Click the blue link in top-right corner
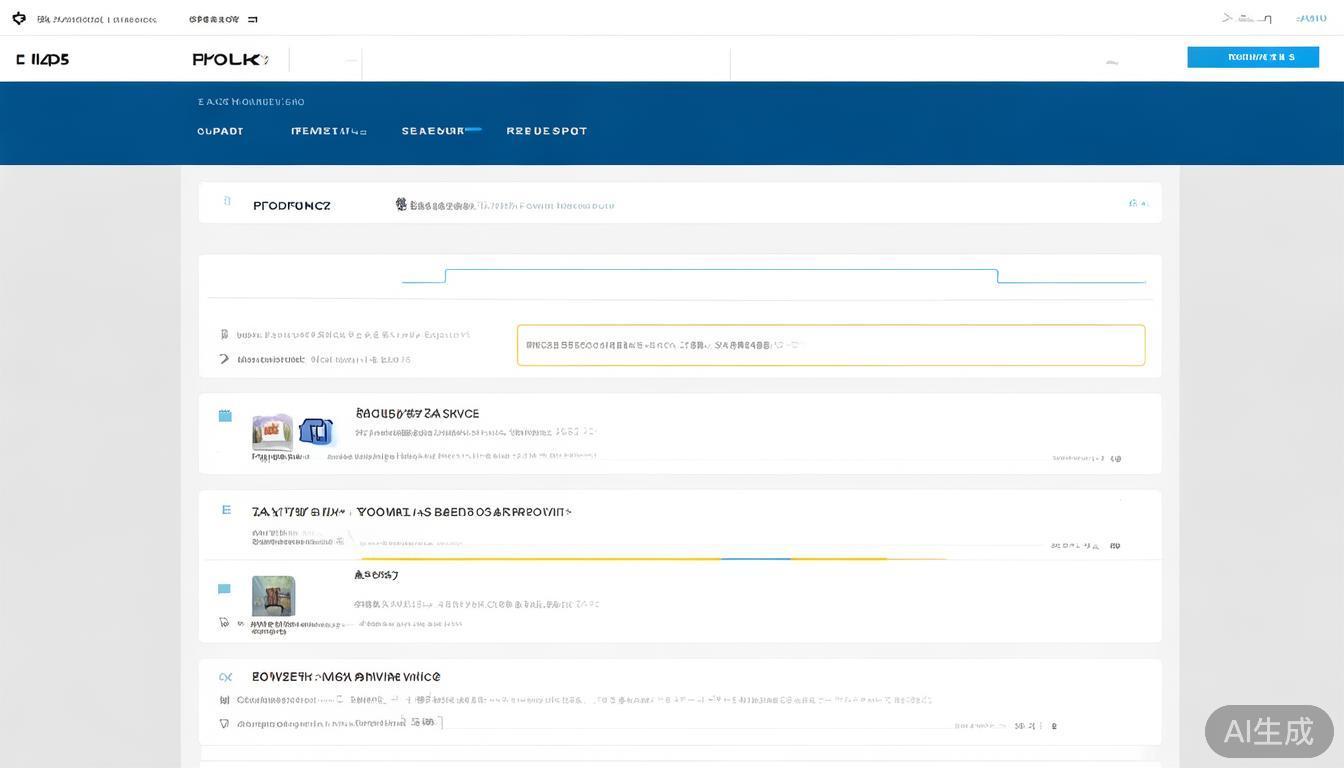The image size is (1344, 768). tap(1311, 18)
